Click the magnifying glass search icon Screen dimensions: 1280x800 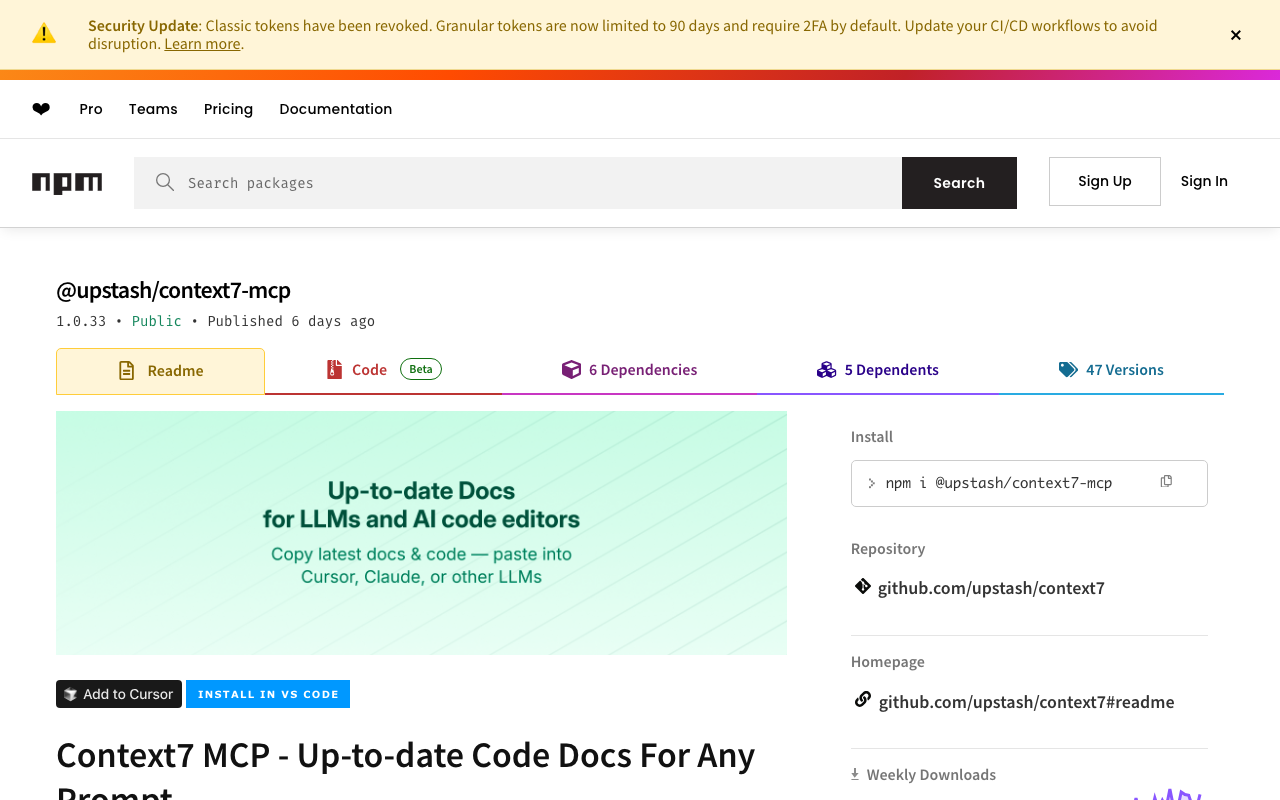tap(165, 182)
